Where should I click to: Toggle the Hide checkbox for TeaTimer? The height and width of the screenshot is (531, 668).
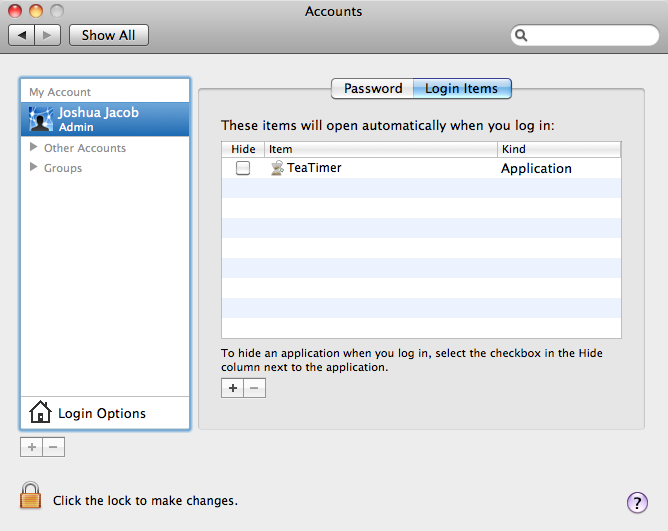243,168
